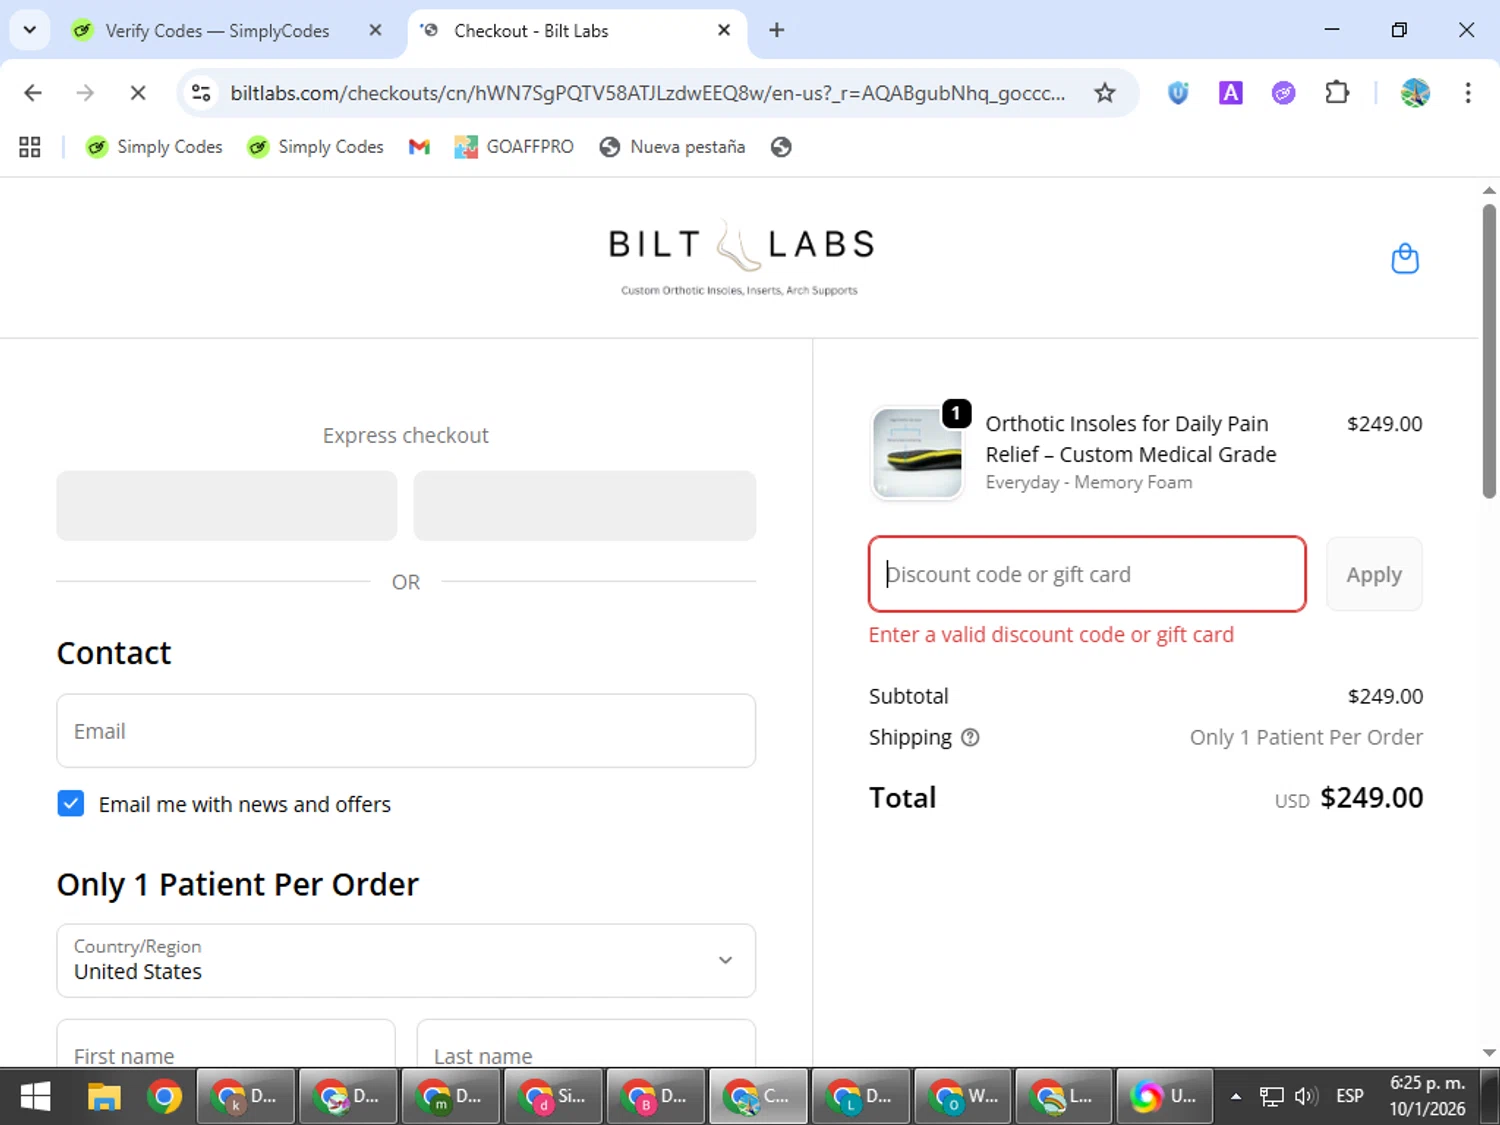This screenshot has width=1500, height=1125.
Task: Click the Total amount $249.00
Action: (1371, 798)
